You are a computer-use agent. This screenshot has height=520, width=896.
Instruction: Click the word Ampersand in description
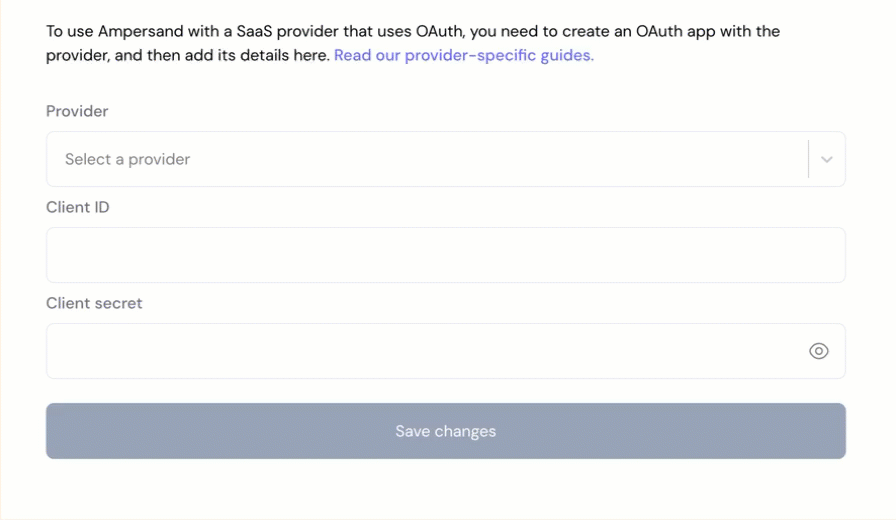pyautogui.click(x=139, y=31)
